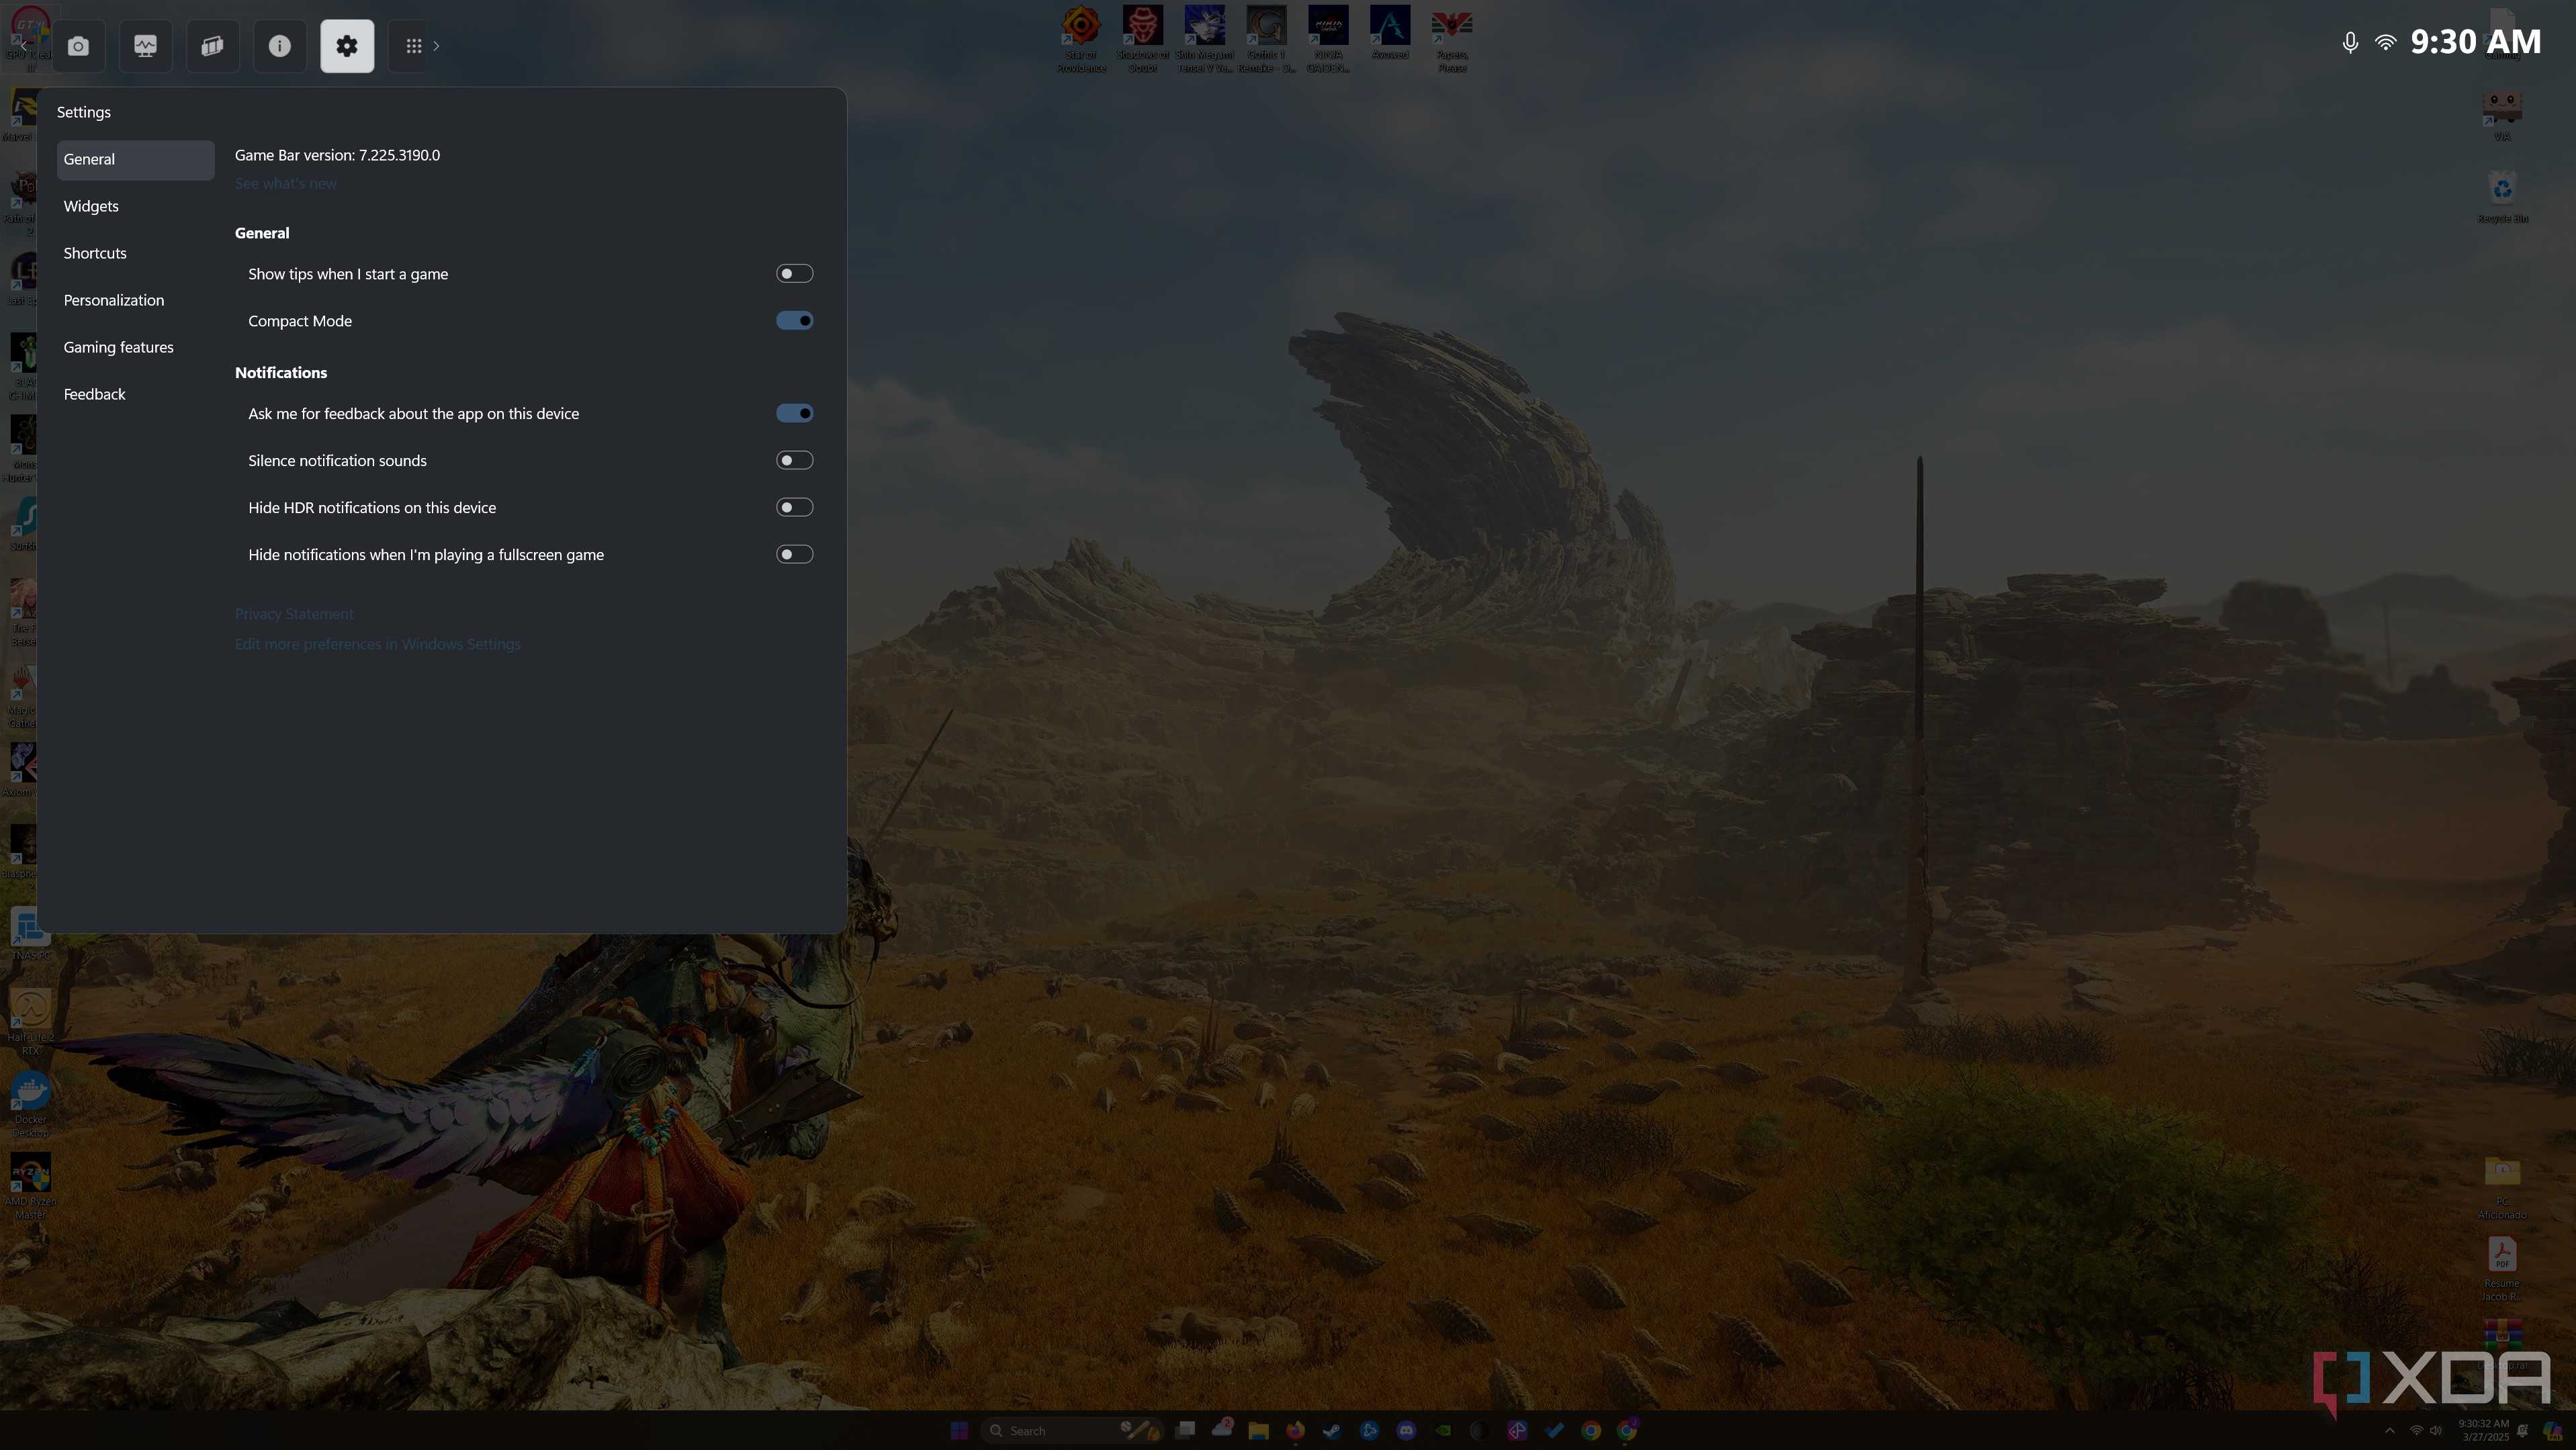Open Discord from the taskbar
The height and width of the screenshot is (1450, 2576).
[1406, 1430]
